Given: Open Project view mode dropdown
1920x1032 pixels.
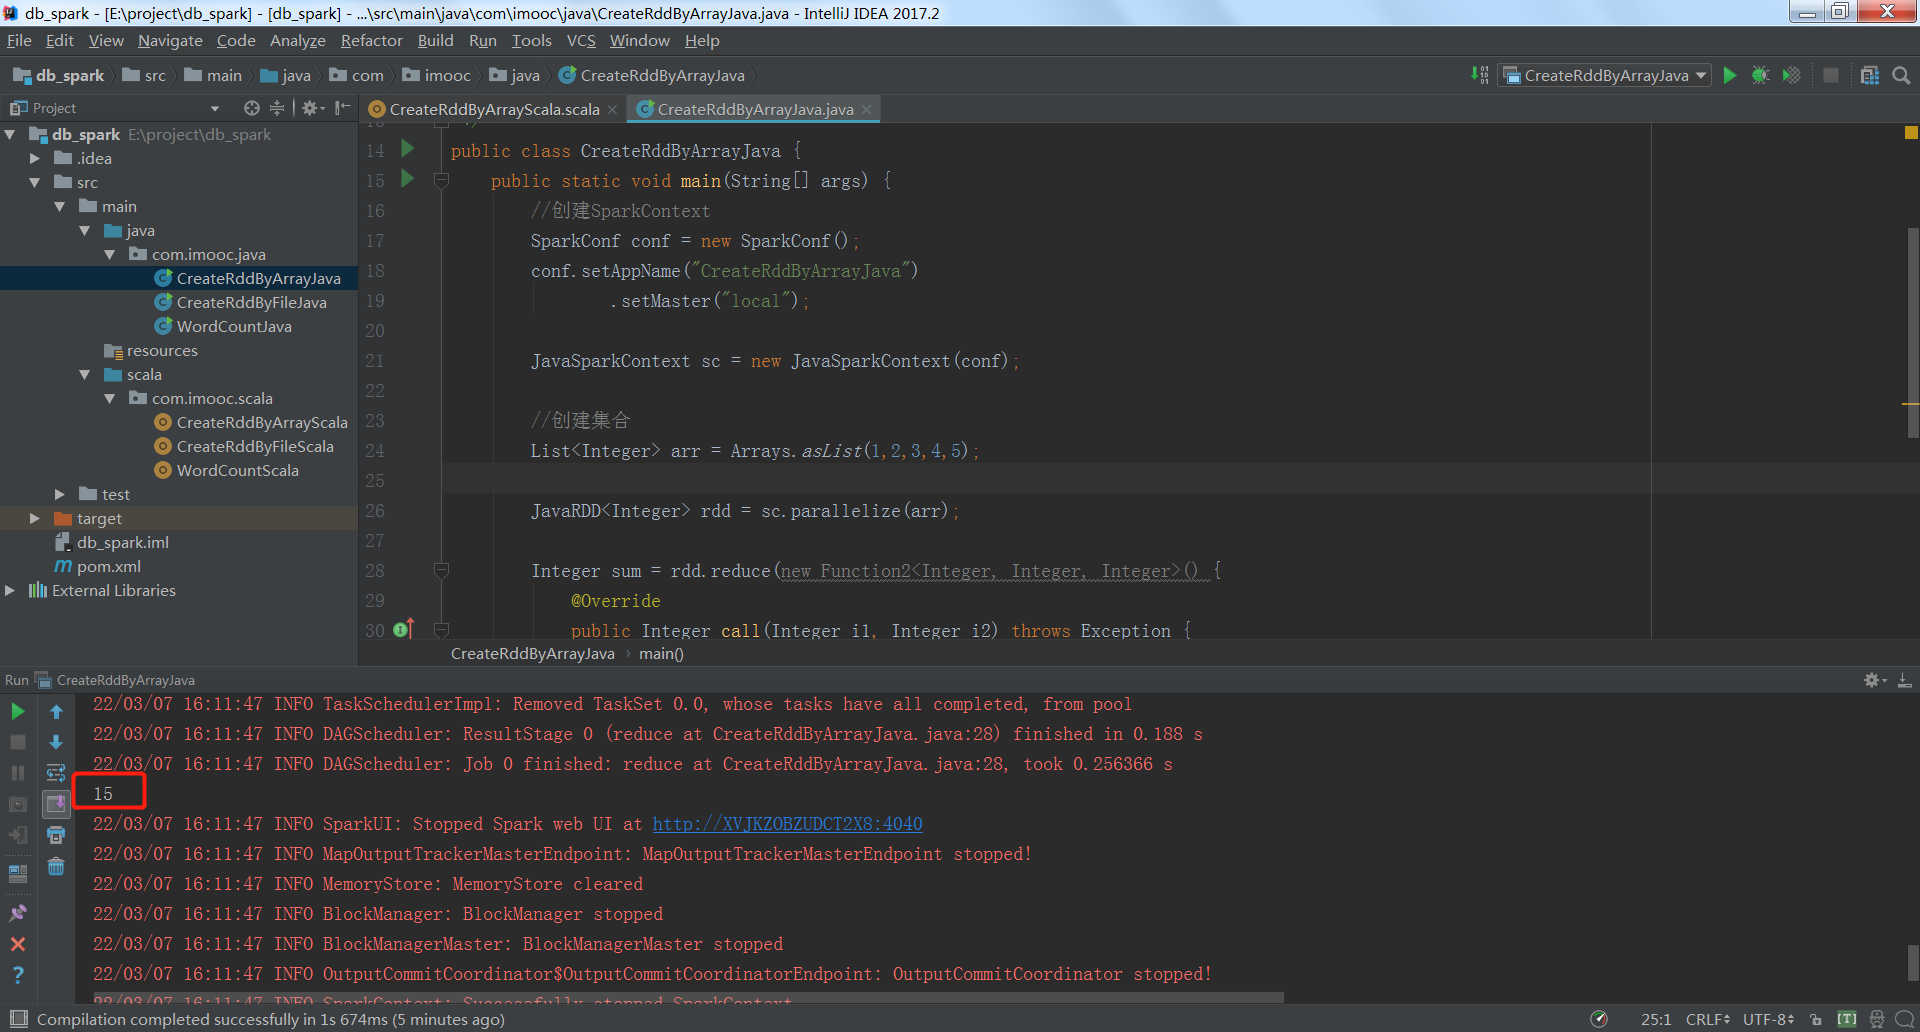Looking at the screenshot, I should point(215,108).
